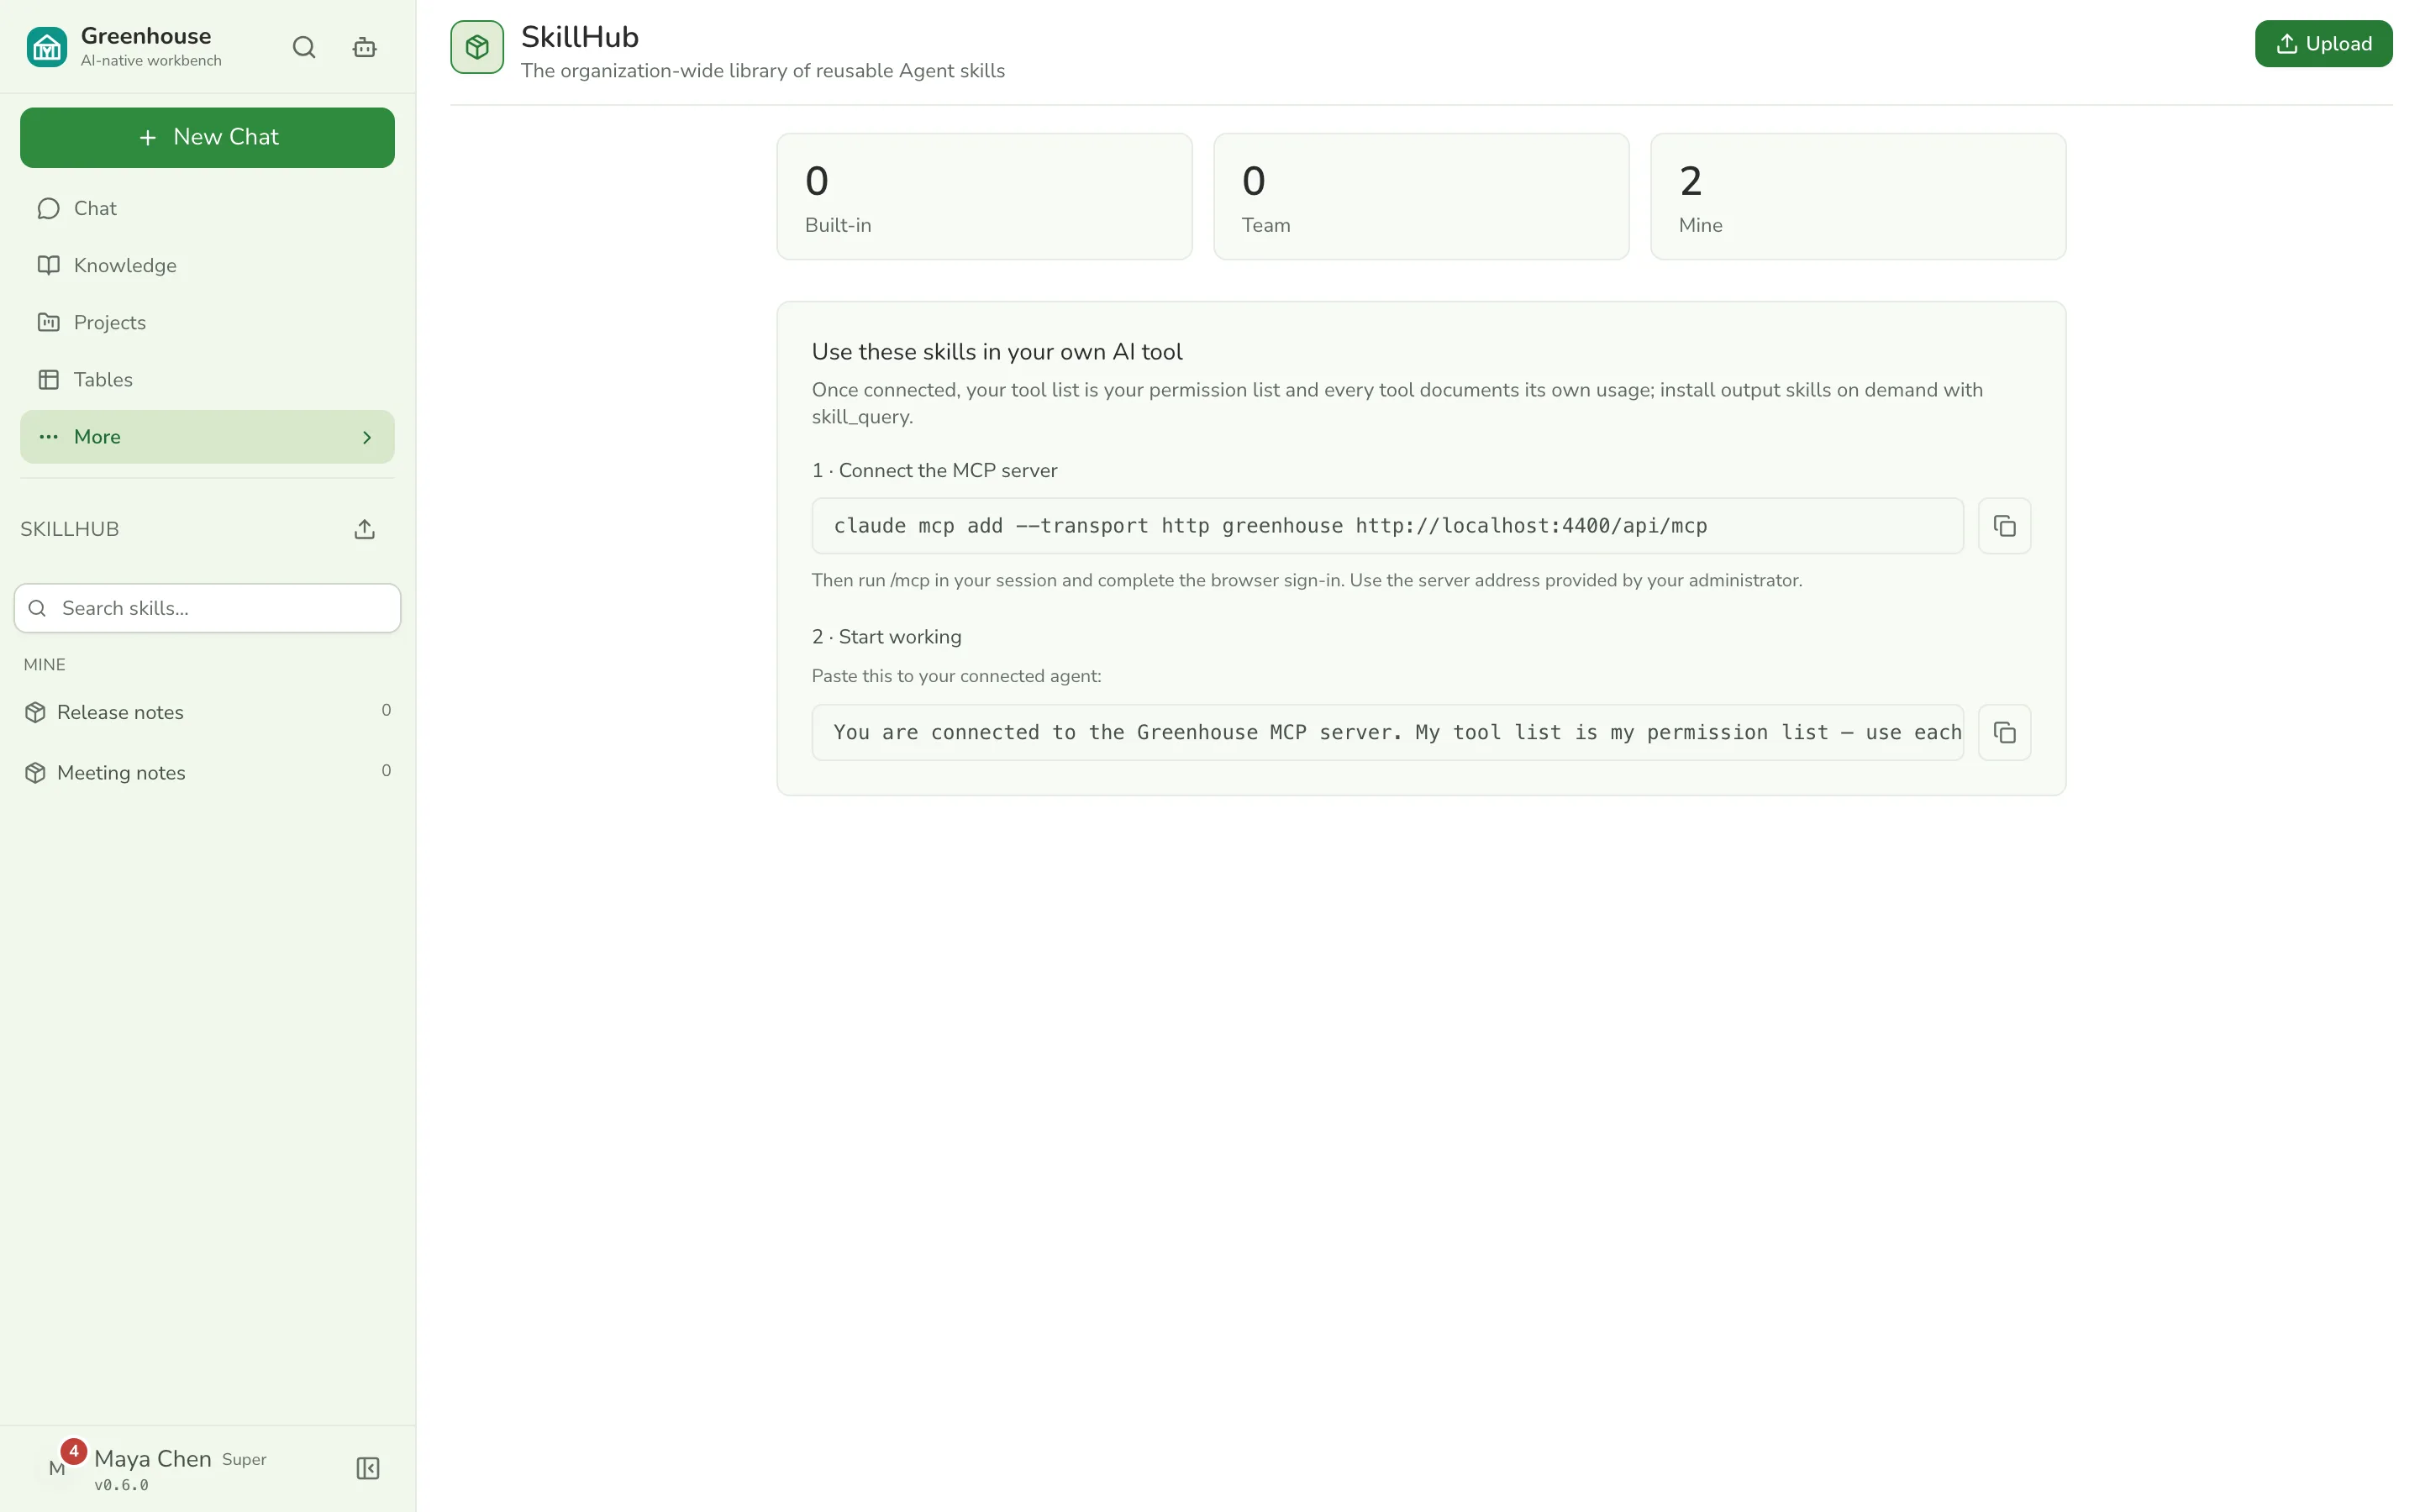Screen dimensions: 2420x1512
Task: Click the Team count card
Action: (x=1421, y=197)
